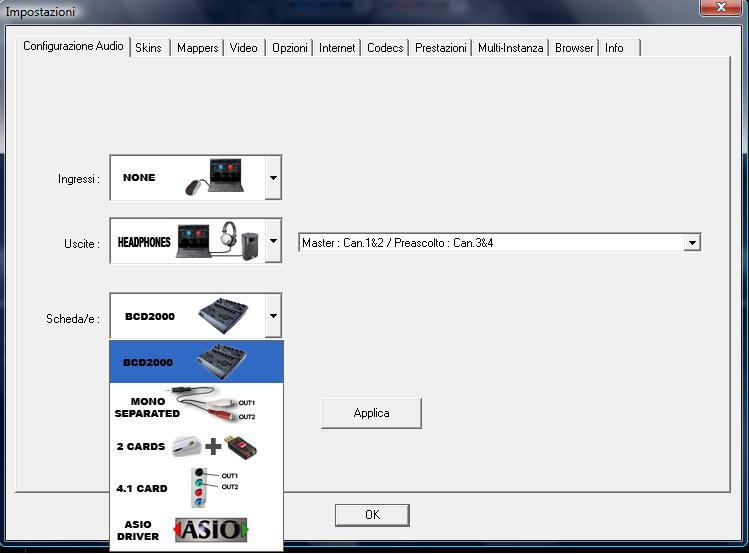
Task: Expand the Uscite dropdown arrow
Action: [x=273, y=241]
